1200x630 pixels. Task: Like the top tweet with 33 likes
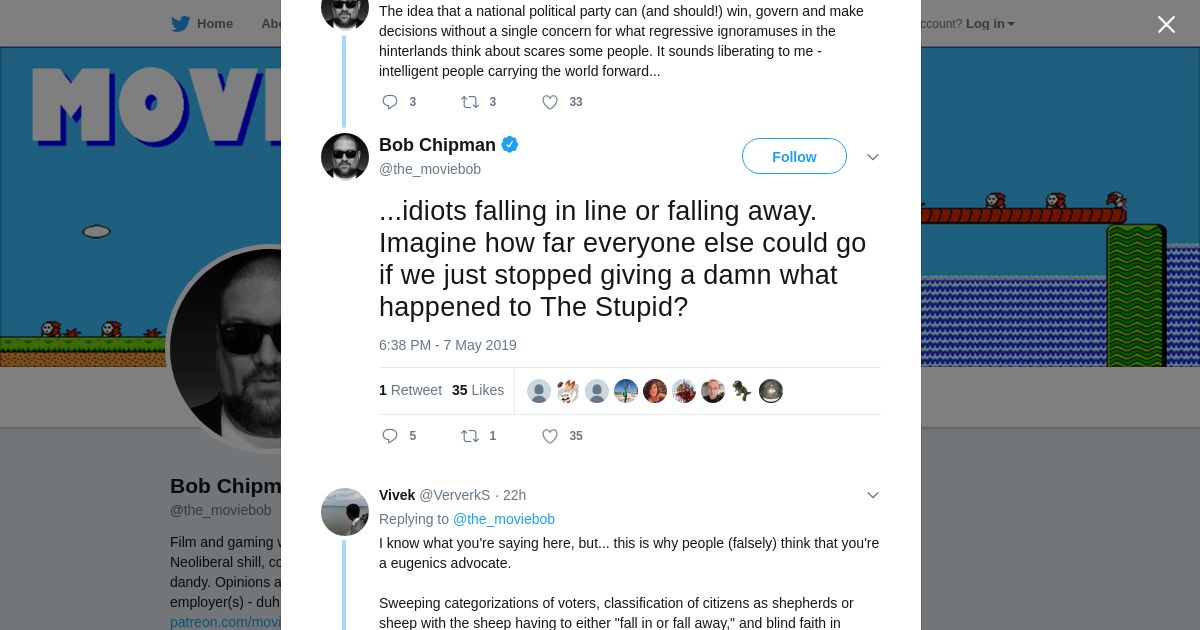pos(550,102)
